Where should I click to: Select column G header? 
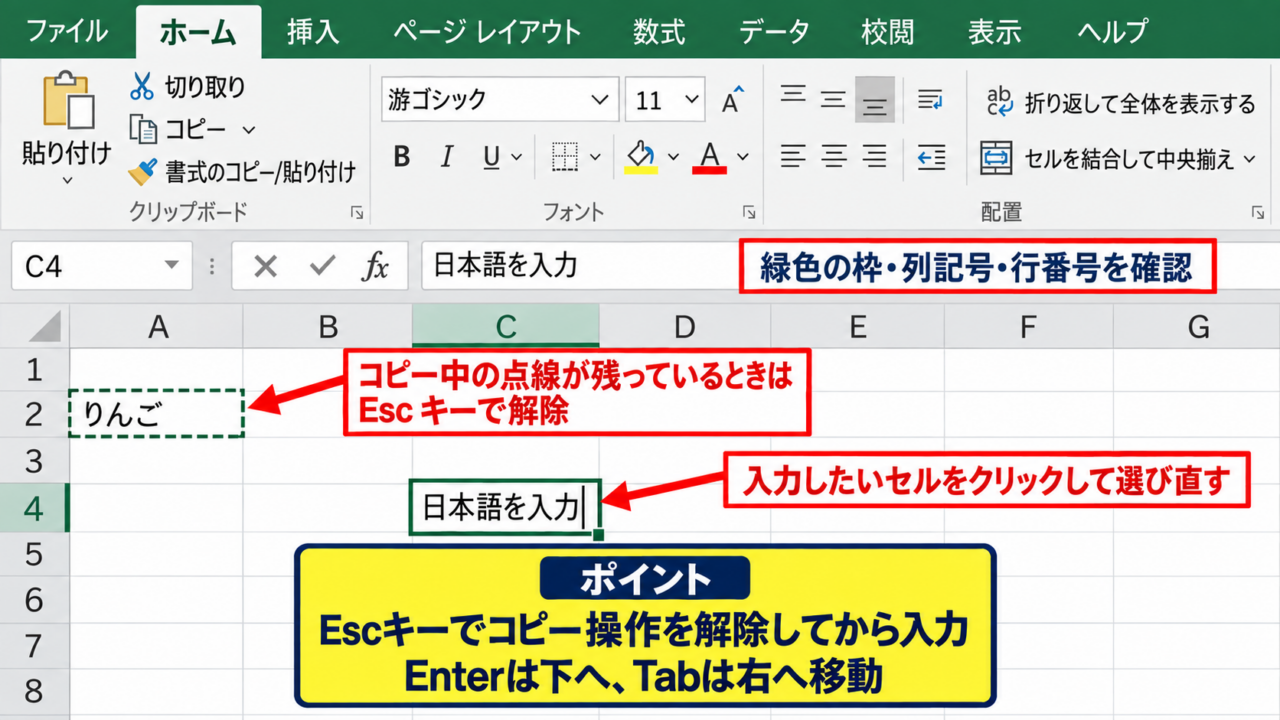point(1197,326)
